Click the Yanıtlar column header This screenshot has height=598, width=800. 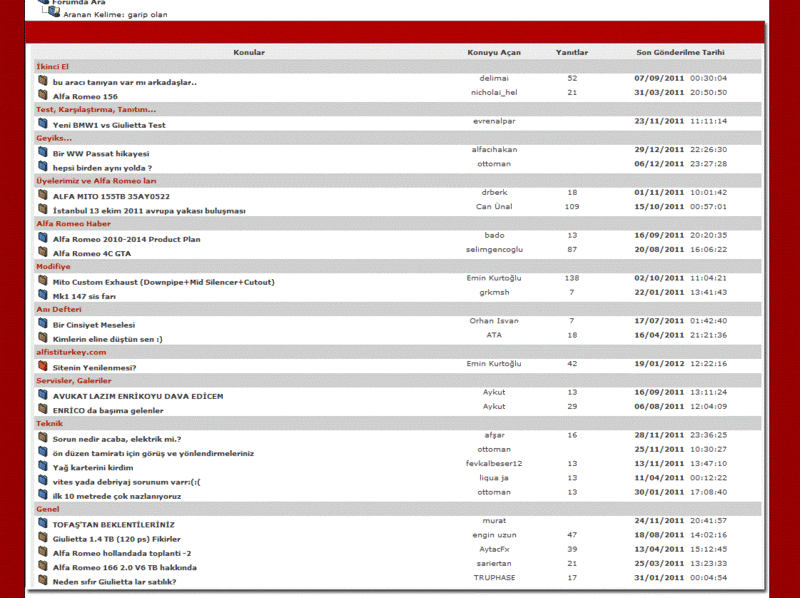pos(572,52)
